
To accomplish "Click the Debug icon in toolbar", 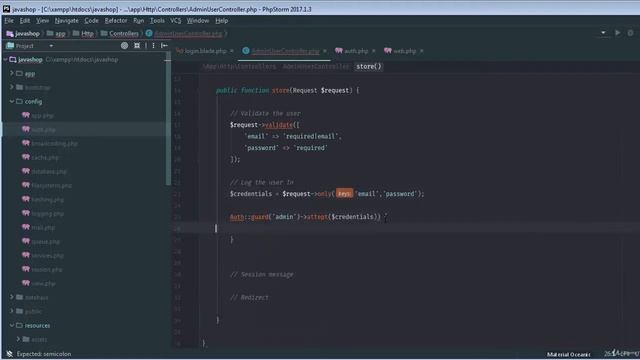I will pyautogui.click(x=631, y=33).
